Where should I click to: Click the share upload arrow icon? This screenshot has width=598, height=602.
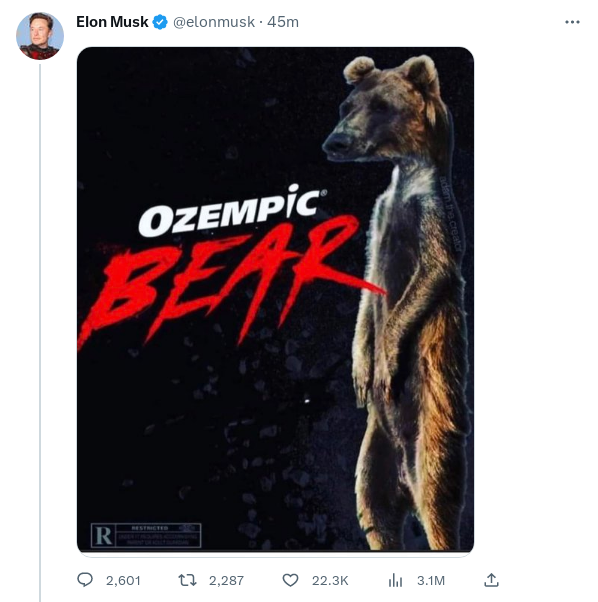click(x=491, y=580)
